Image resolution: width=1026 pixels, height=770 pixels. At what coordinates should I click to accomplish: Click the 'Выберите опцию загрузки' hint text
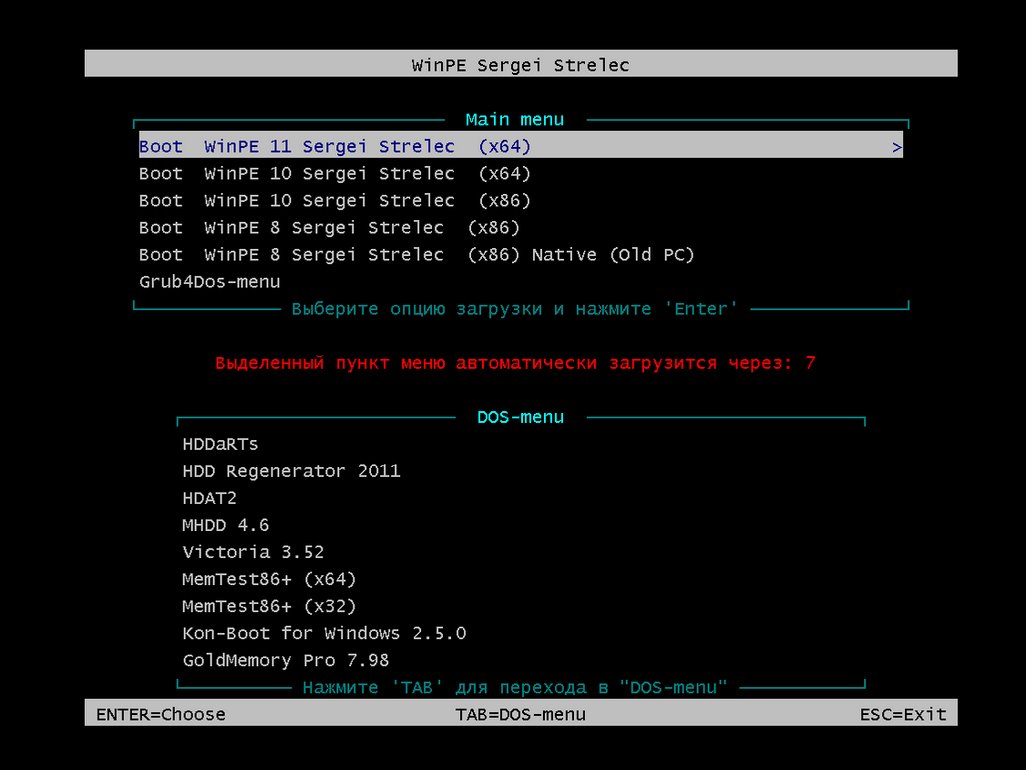coord(515,309)
